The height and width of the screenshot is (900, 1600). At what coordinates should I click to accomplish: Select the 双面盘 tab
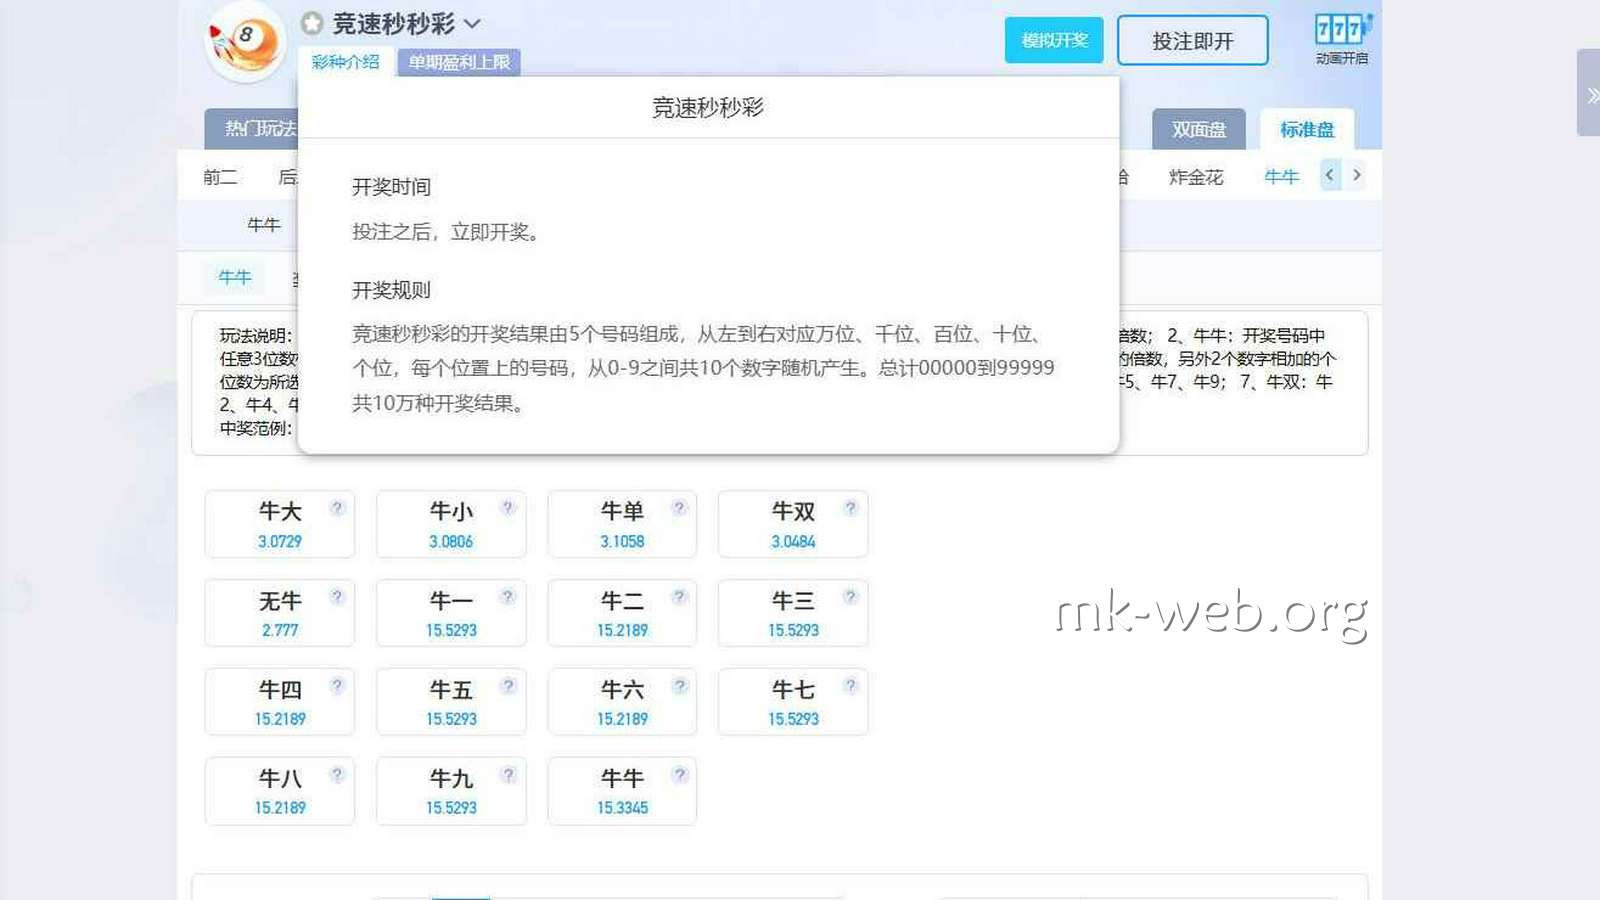click(1199, 129)
